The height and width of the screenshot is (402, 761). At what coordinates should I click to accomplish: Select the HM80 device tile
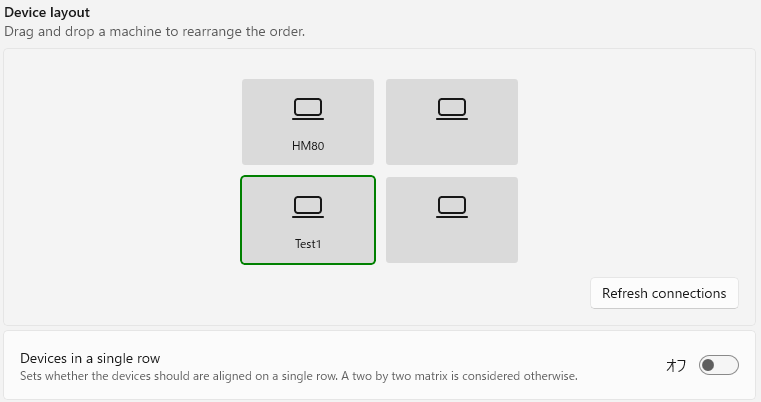(x=308, y=122)
